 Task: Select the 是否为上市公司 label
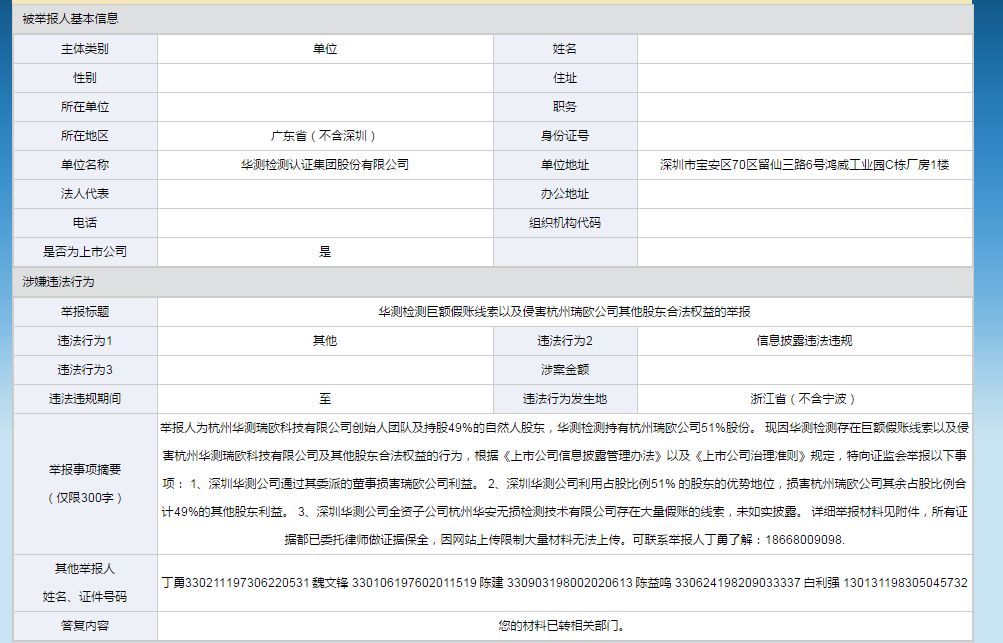coord(85,251)
